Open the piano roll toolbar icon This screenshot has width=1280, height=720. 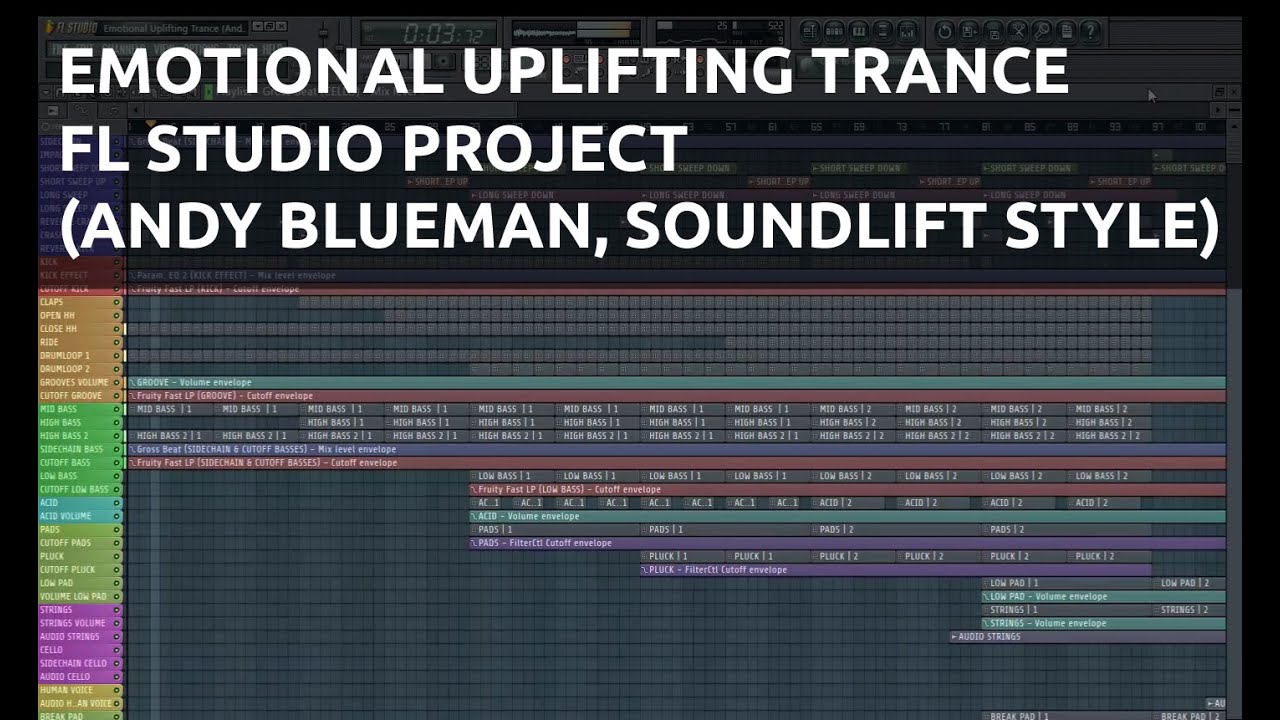point(857,31)
